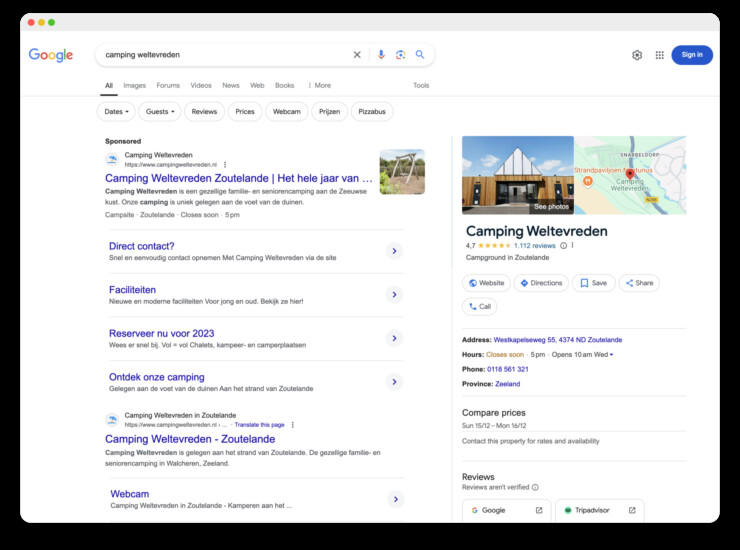Open Google Lens image search icon
Screen dimensions: 740x550
coord(400,55)
